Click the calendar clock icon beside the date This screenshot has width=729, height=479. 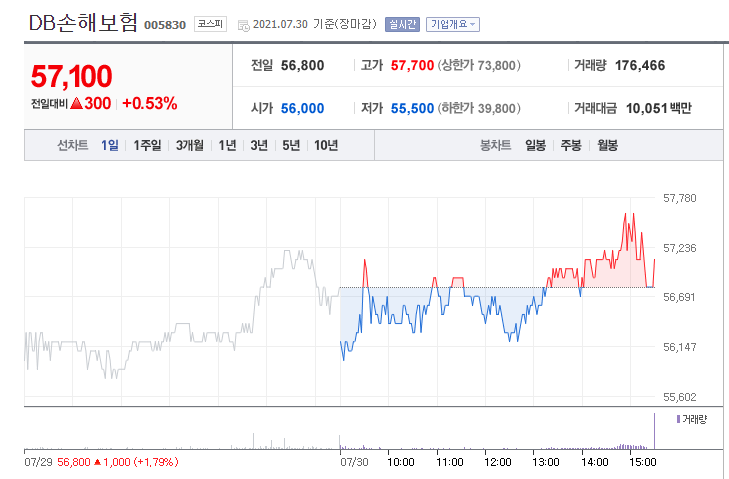[x=244, y=26]
